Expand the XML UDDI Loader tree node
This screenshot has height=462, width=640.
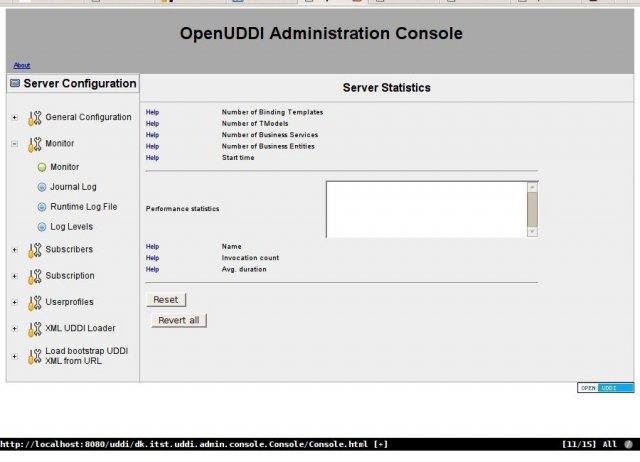(x=15, y=329)
